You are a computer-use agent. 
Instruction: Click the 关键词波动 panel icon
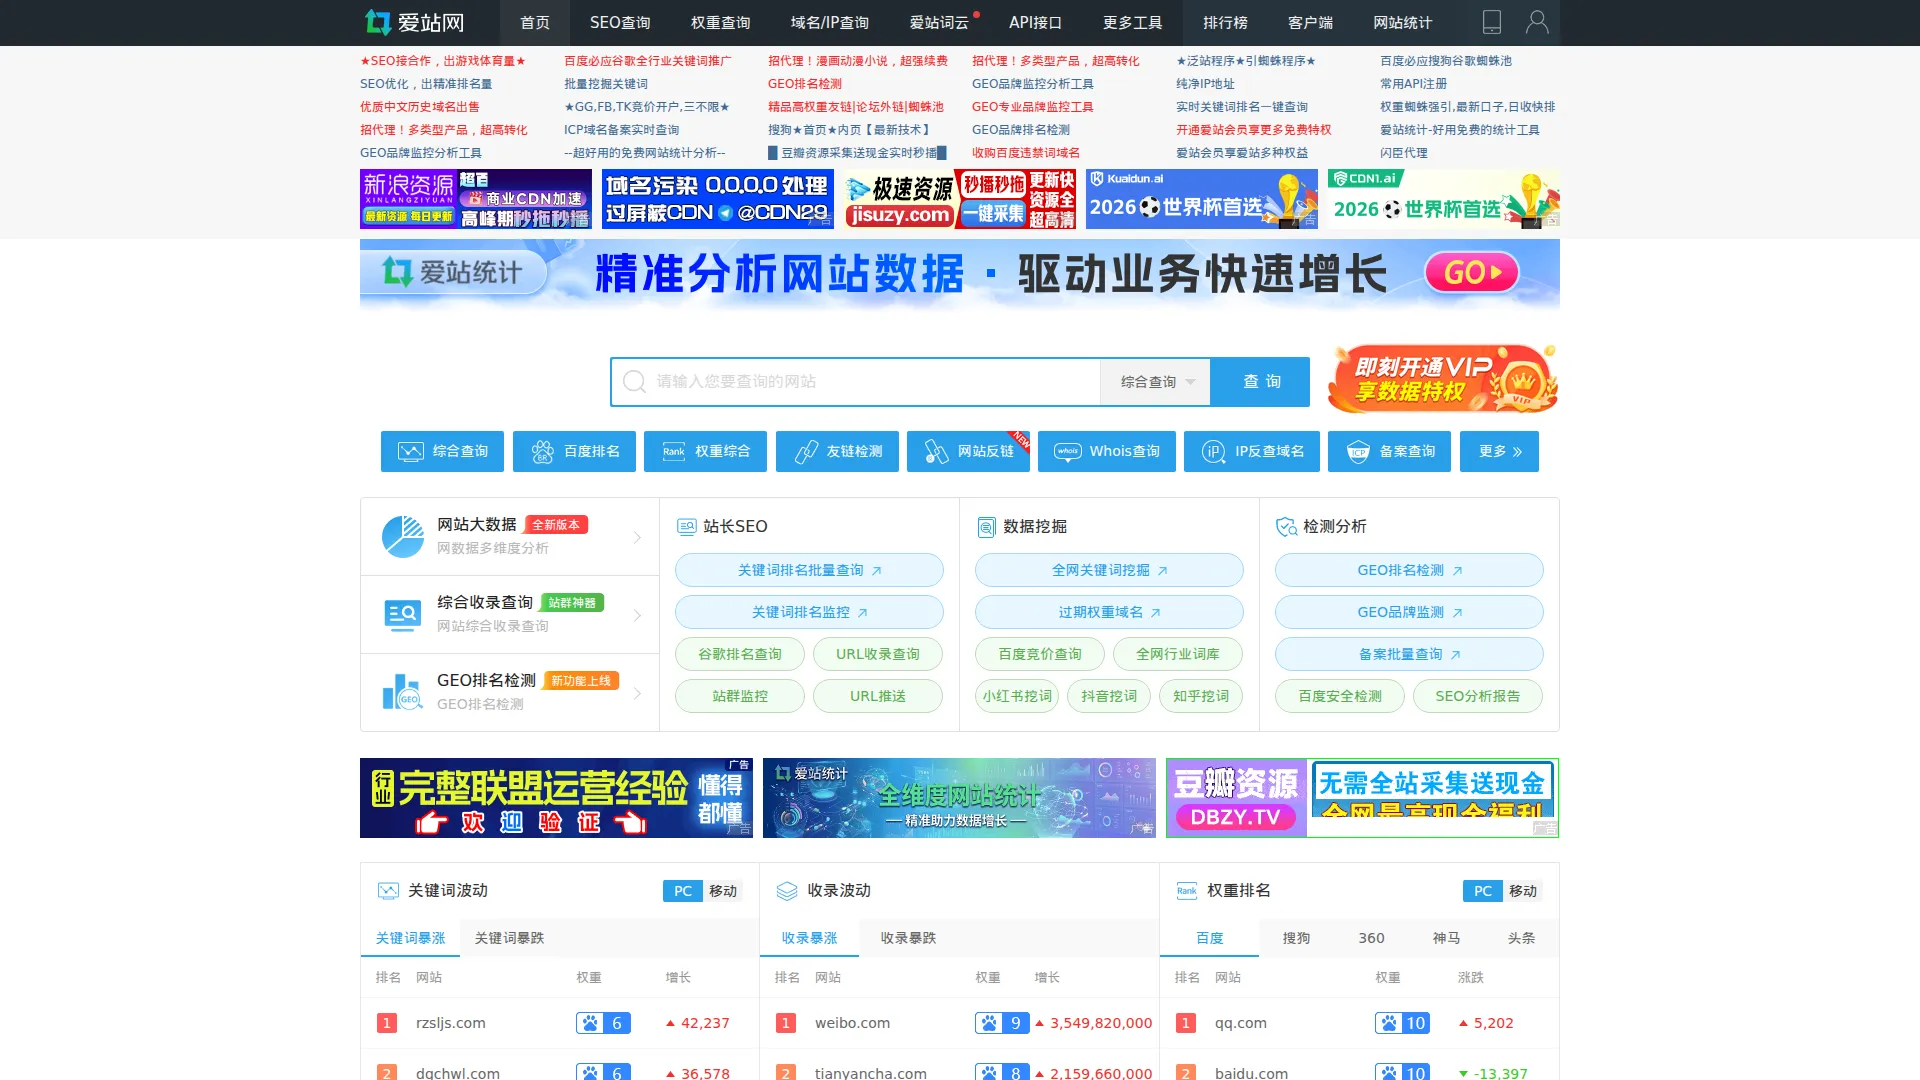[x=388, y=891]
